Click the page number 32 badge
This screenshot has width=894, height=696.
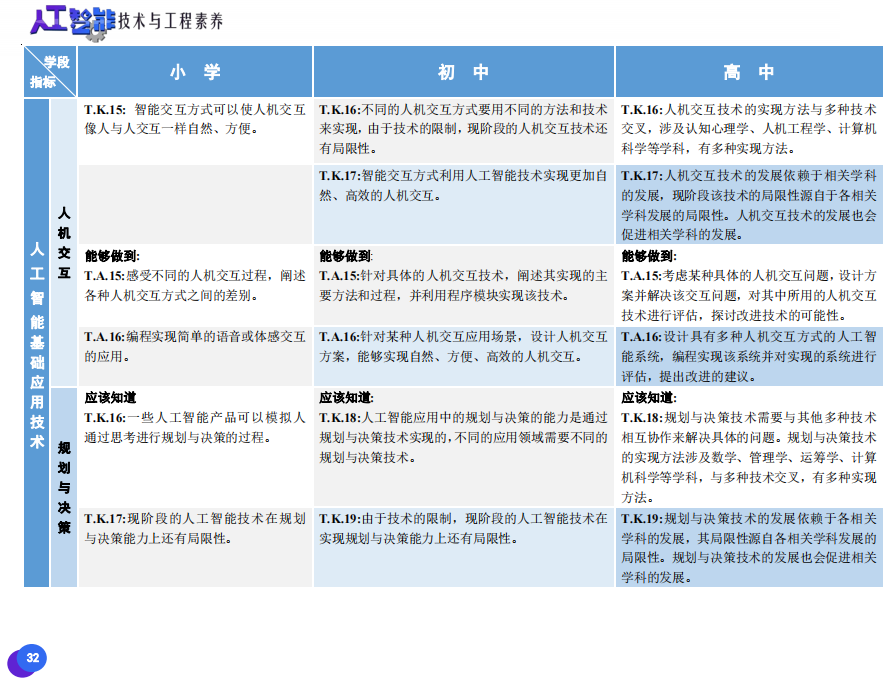pyautogui.click(x=32, y=658)
